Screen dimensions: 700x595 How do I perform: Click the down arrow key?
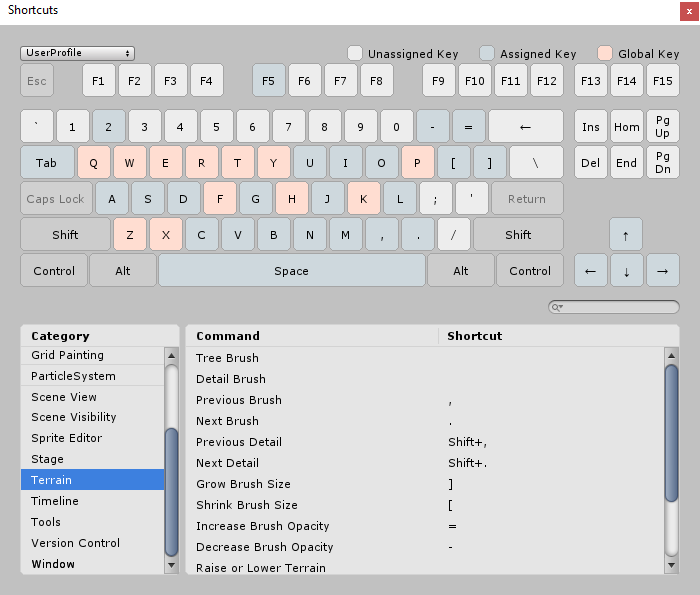(627, 270)
